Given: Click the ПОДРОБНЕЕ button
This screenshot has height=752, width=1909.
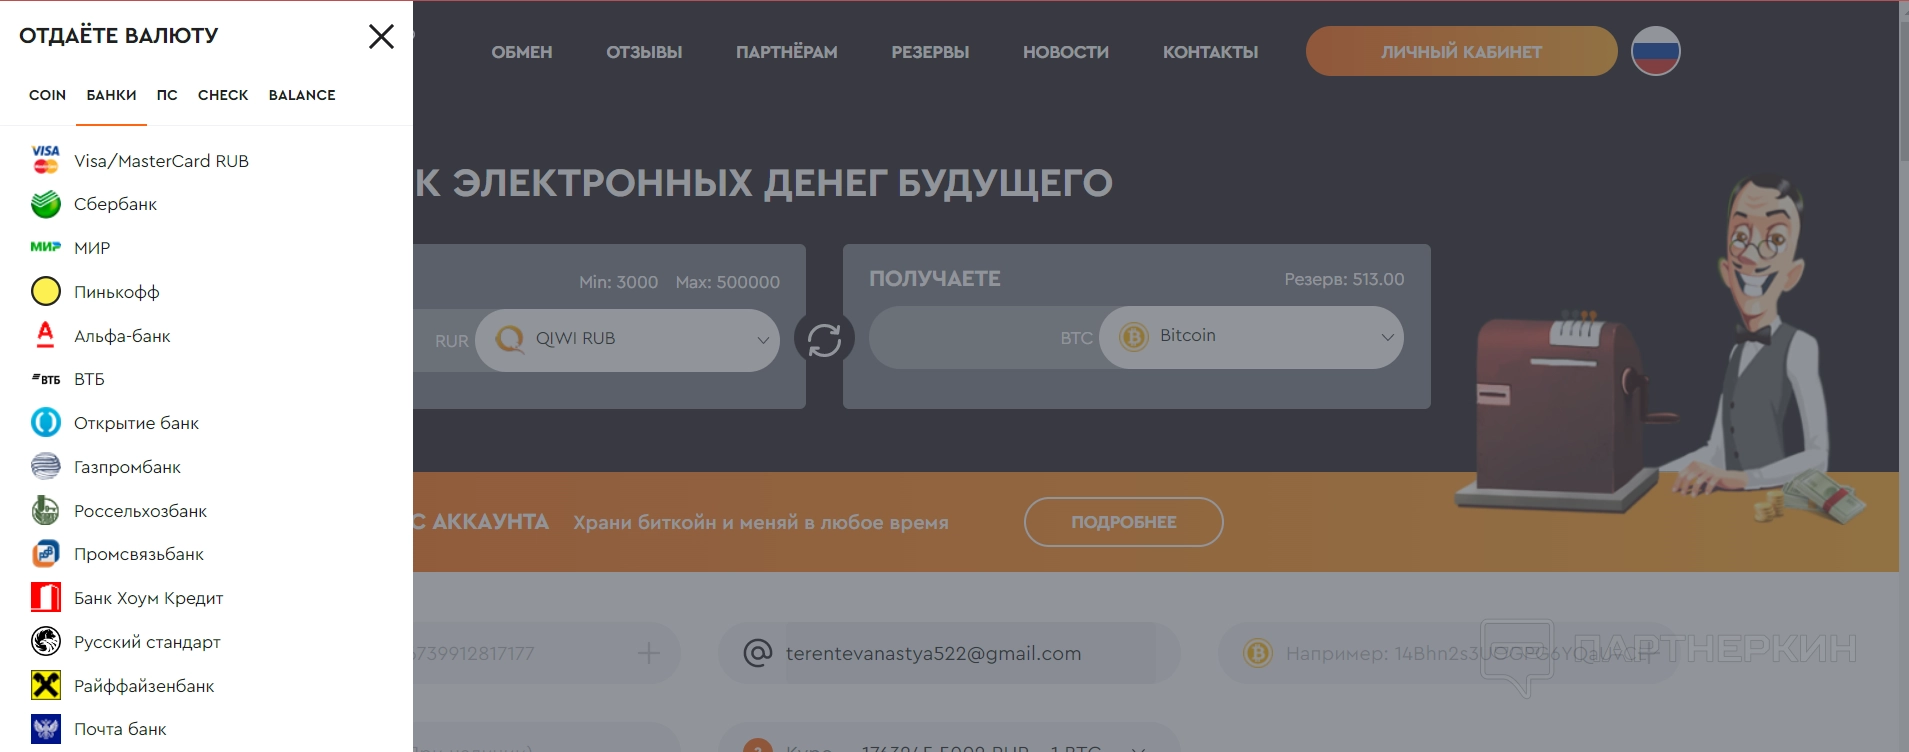Looking at the screenshot, I should tap(1124, 522).
